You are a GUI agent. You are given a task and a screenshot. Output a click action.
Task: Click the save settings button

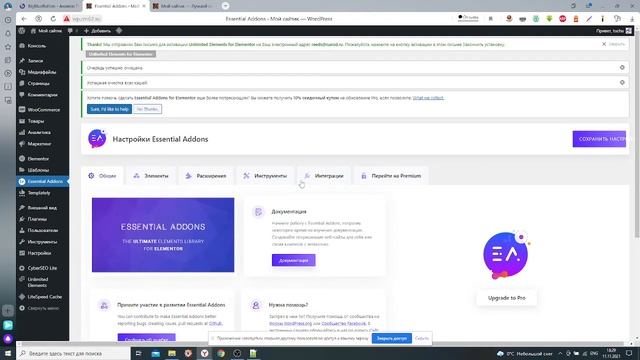[599, 139]
